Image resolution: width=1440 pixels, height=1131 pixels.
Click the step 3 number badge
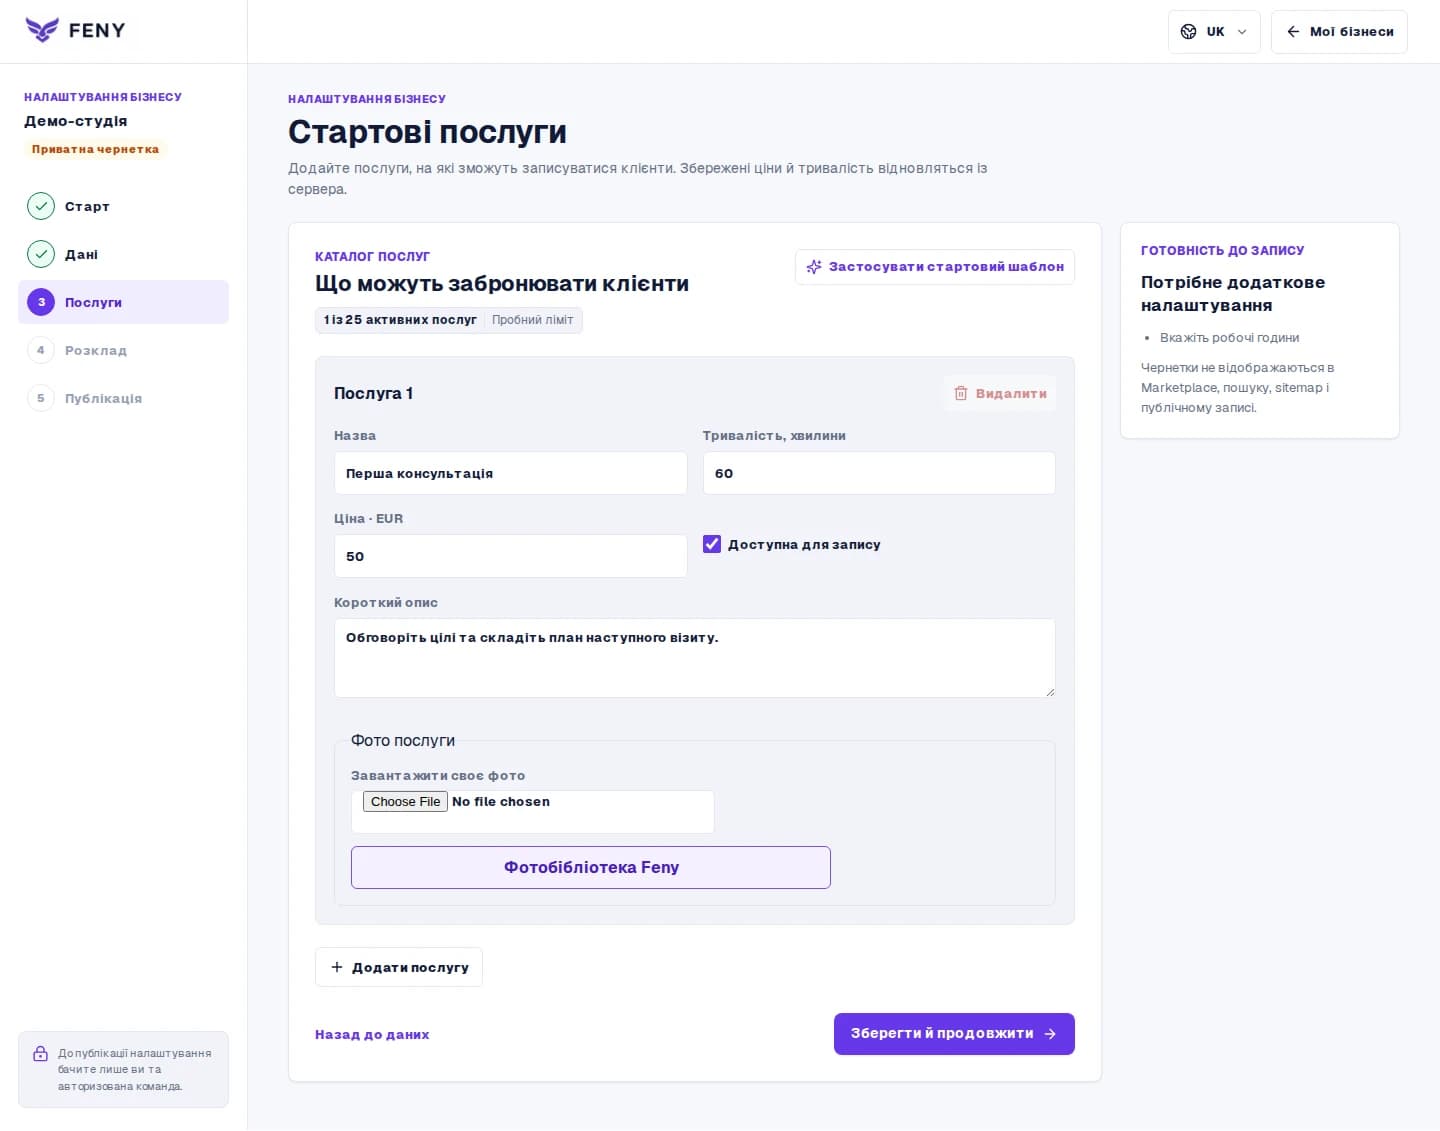[x=41, y=302]
